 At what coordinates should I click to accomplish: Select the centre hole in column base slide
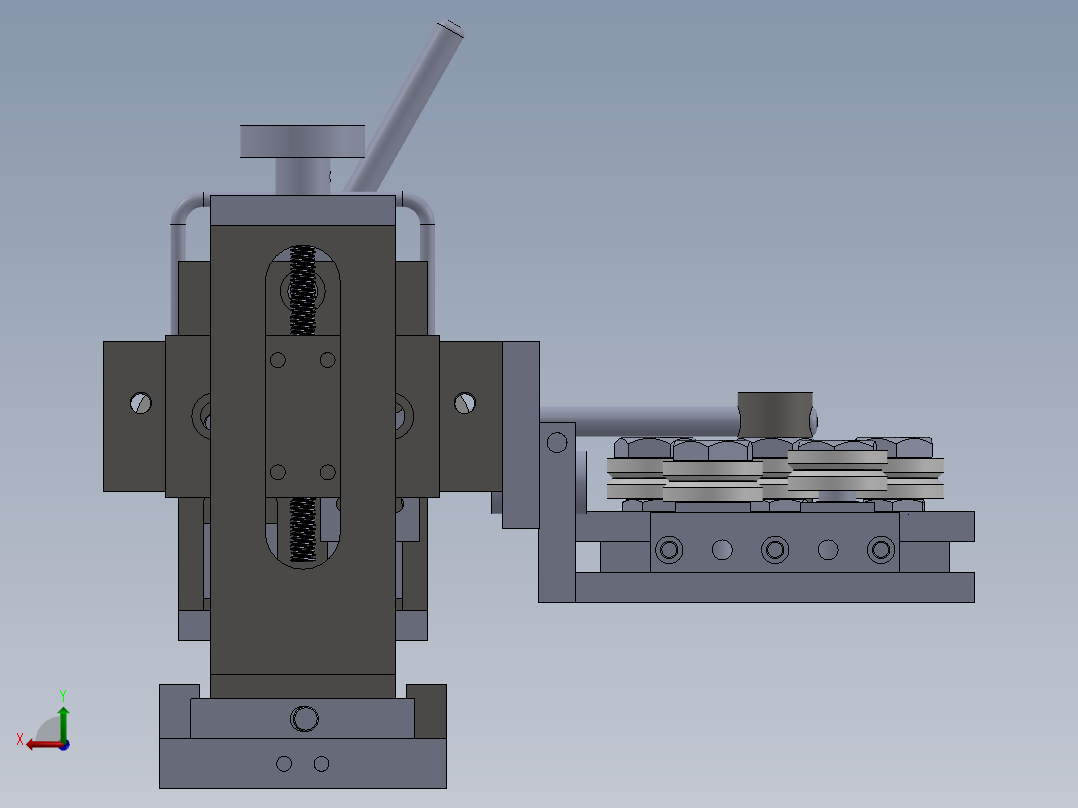tap(304, 719)
